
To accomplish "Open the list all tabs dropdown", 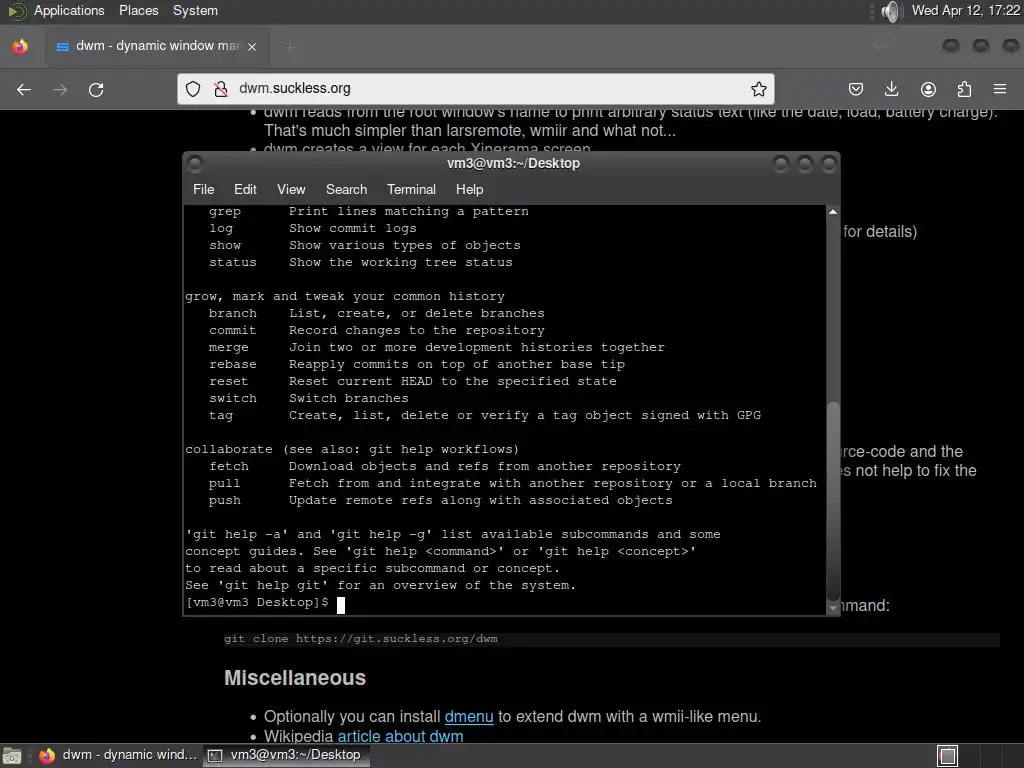I will 878,46.
